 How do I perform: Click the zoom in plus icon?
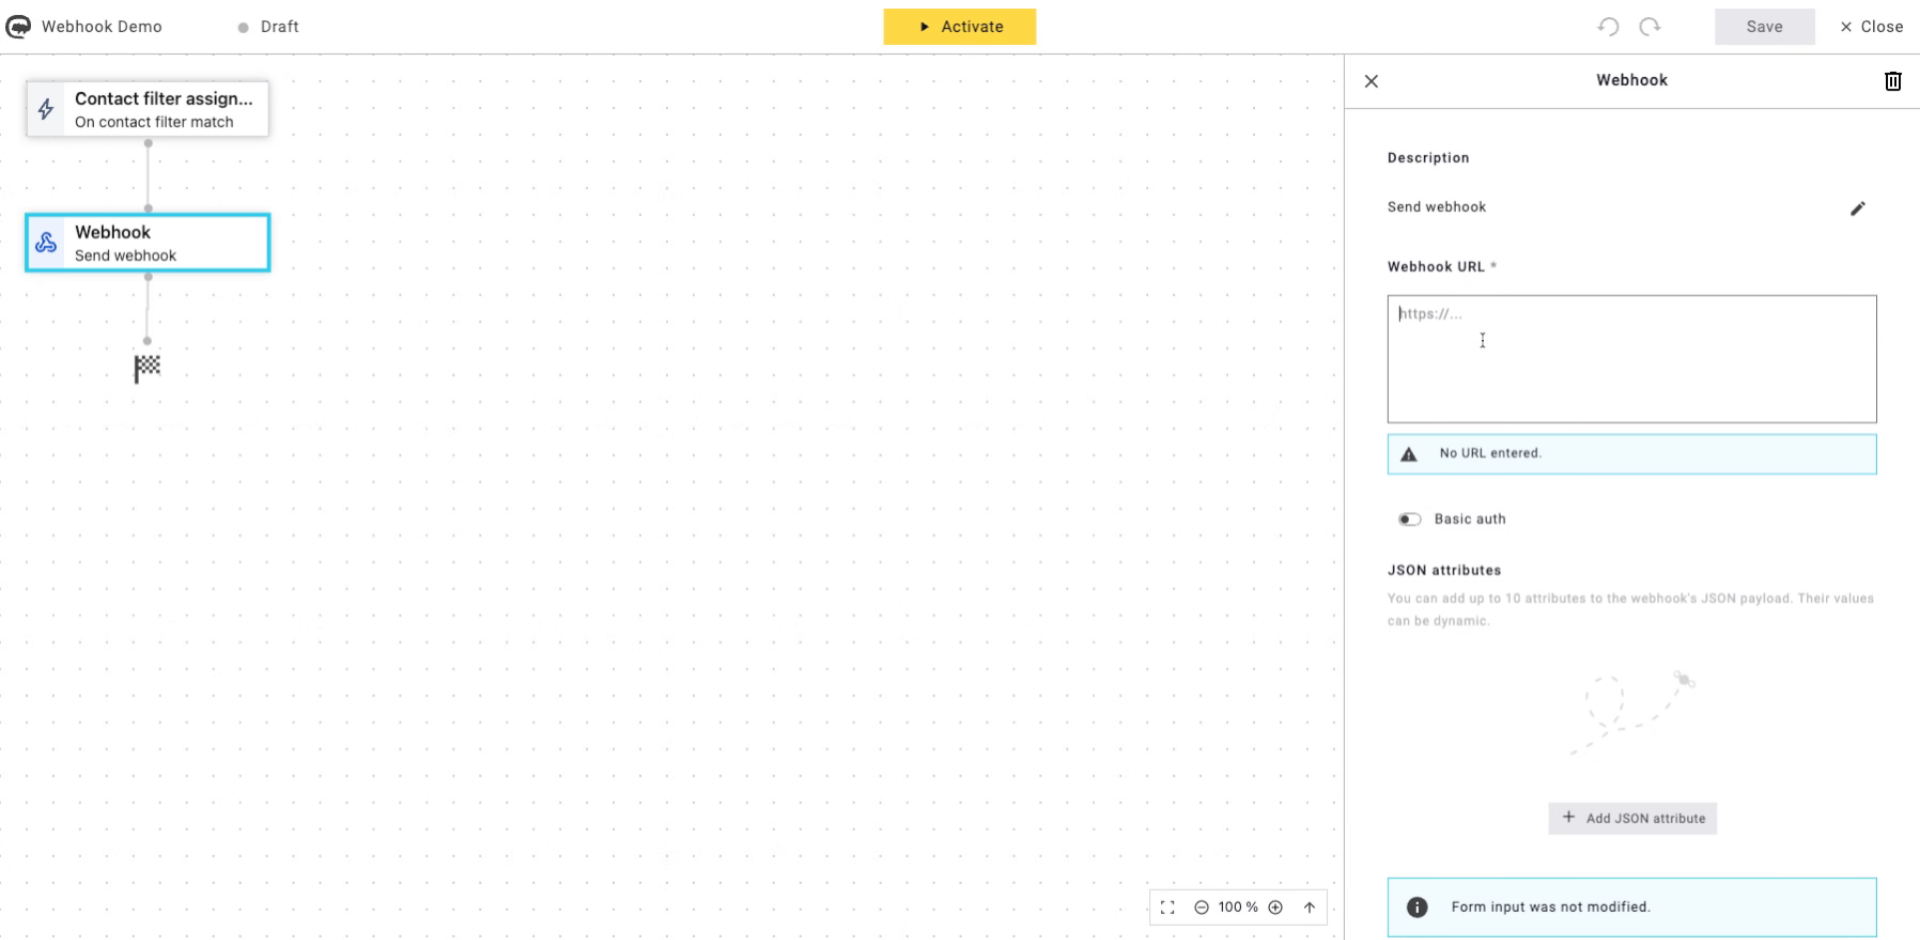pyautogui.click(x=1275, y=907)
